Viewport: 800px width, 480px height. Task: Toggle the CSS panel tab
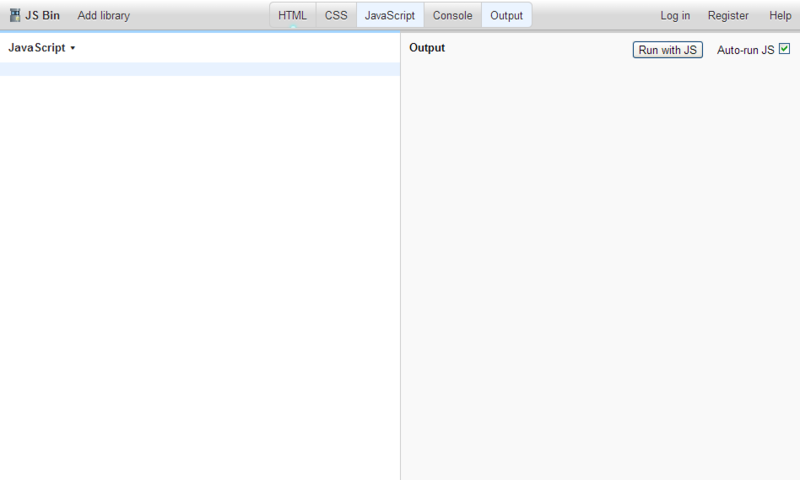[x=336, y=15]
